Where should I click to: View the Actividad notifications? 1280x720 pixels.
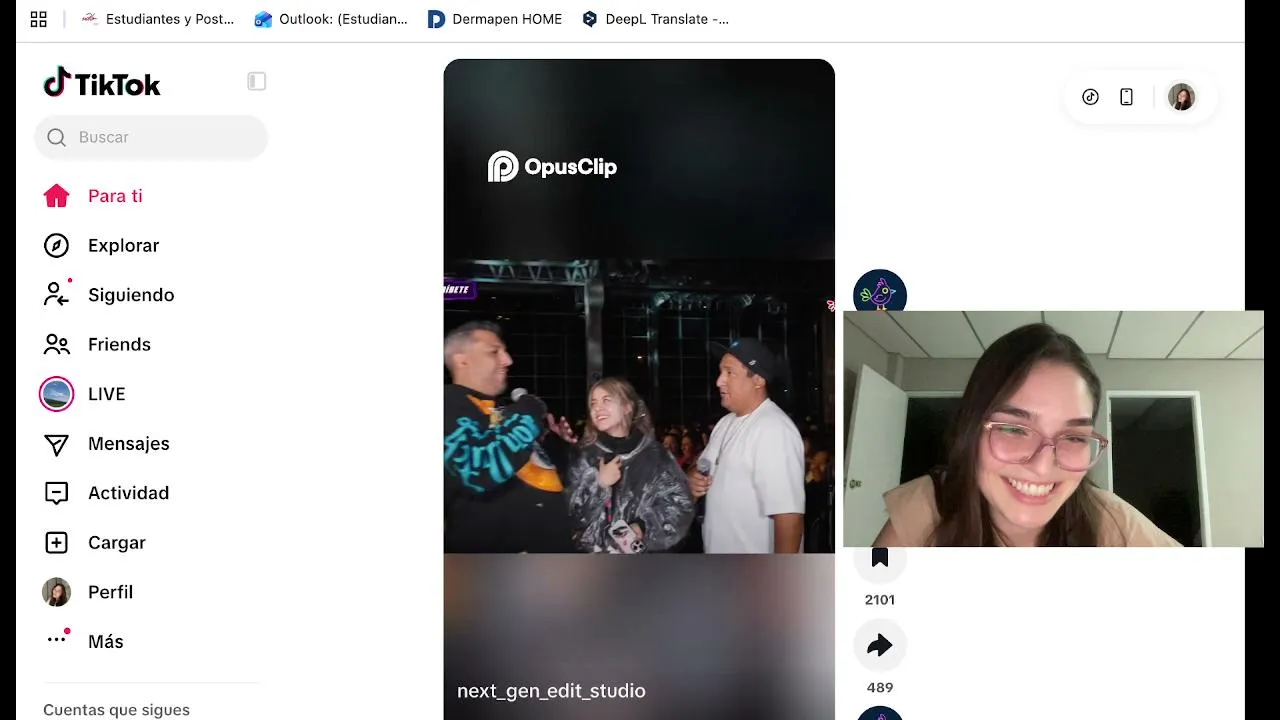coord(106,493)
